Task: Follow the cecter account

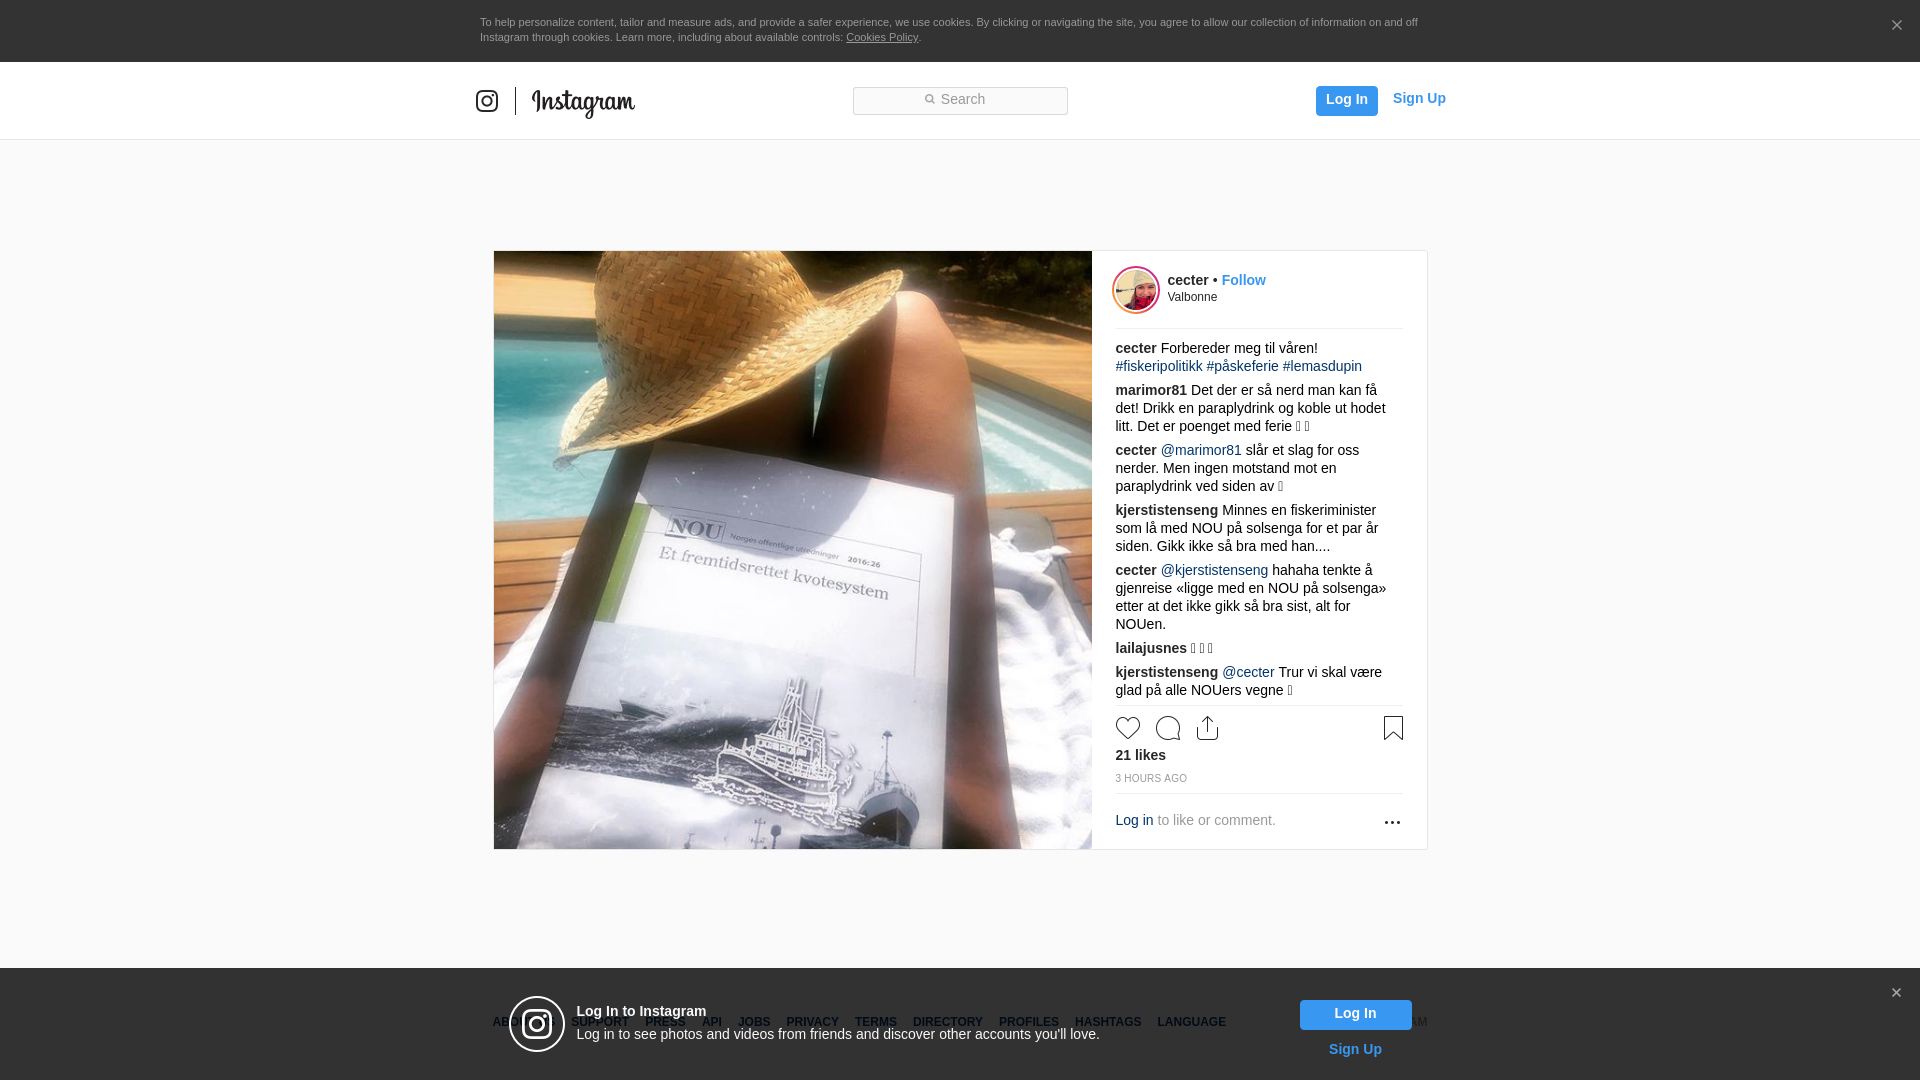Action: 1243,280
